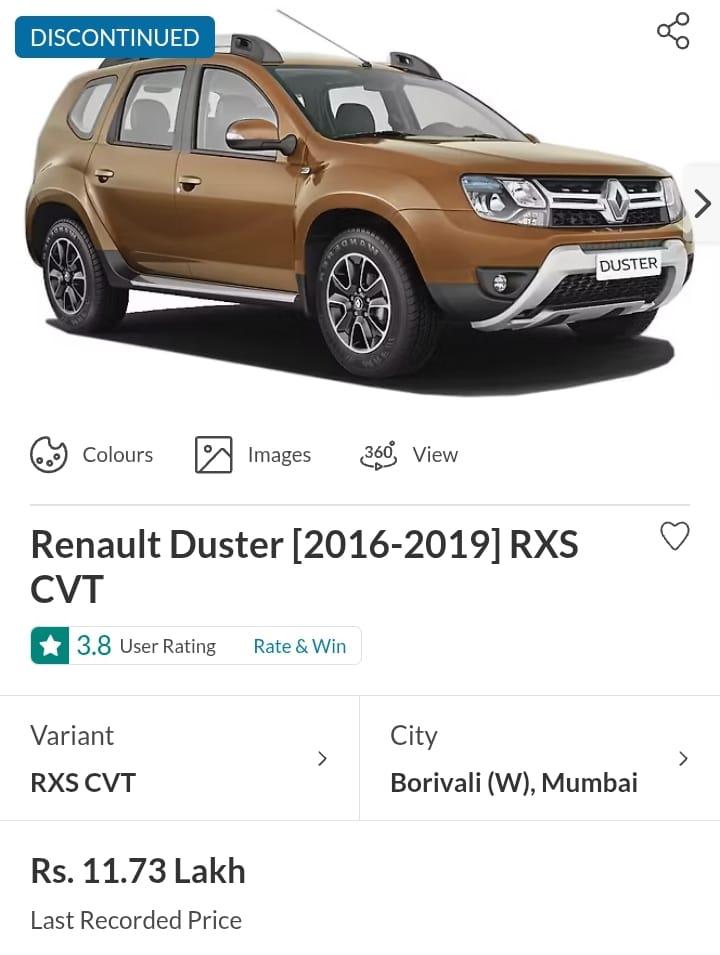Image resolution: width=720 pixels, height=955 pixels.
Task: Change city Borivali (W), Mumbai
Action: click(540, 758)
